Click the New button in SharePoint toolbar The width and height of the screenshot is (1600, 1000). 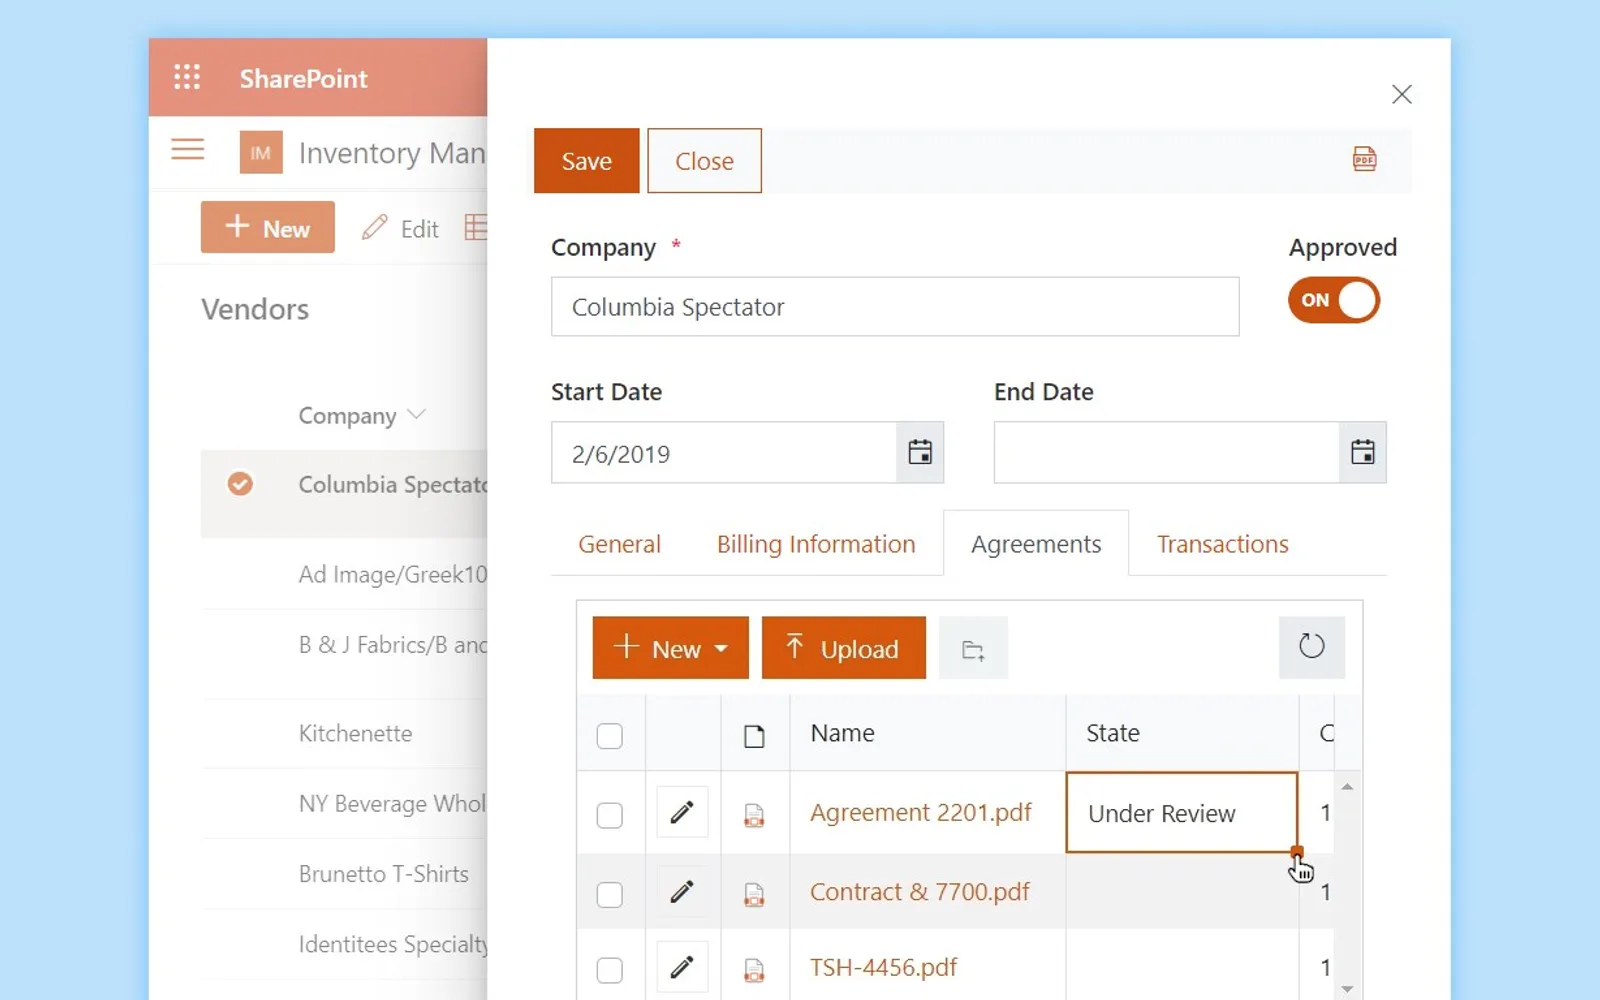[268, 227]
